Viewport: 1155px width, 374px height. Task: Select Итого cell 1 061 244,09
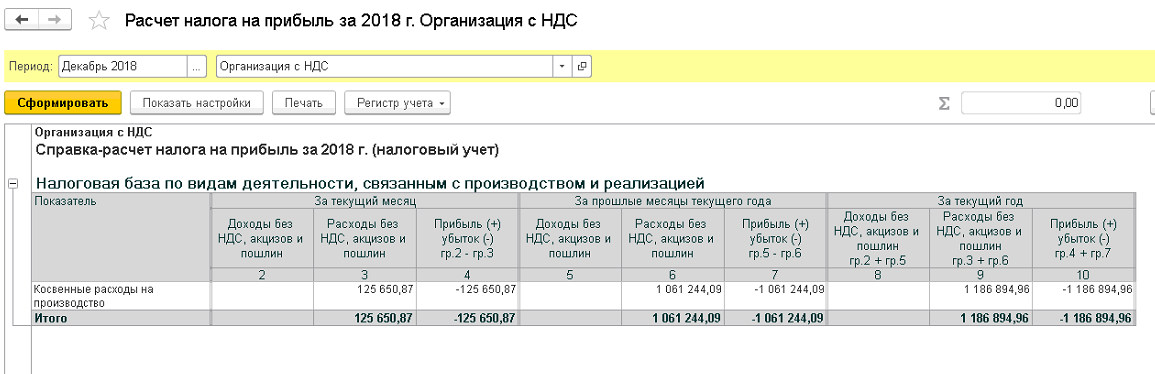673,318
